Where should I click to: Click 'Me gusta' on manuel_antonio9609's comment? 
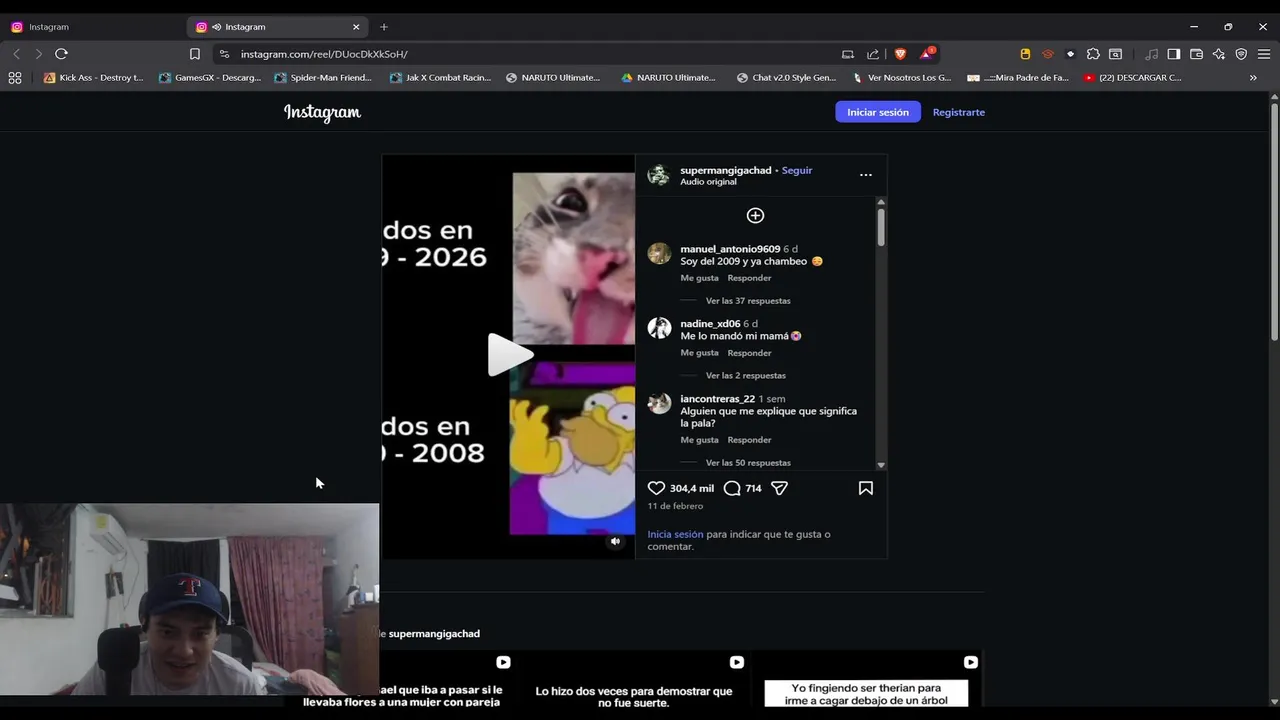tap(699, 278)
